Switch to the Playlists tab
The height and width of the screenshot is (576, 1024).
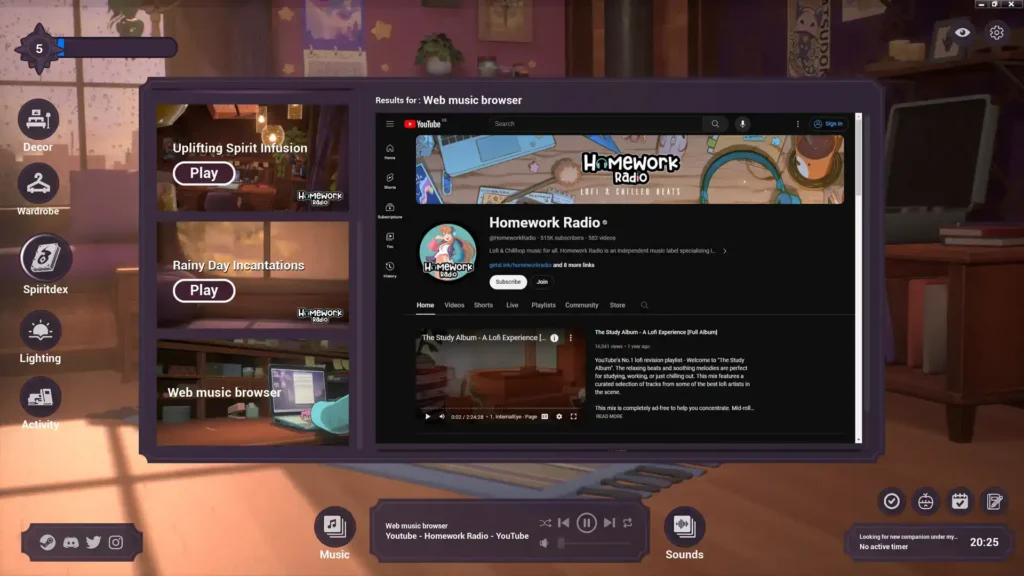[543, 305]
